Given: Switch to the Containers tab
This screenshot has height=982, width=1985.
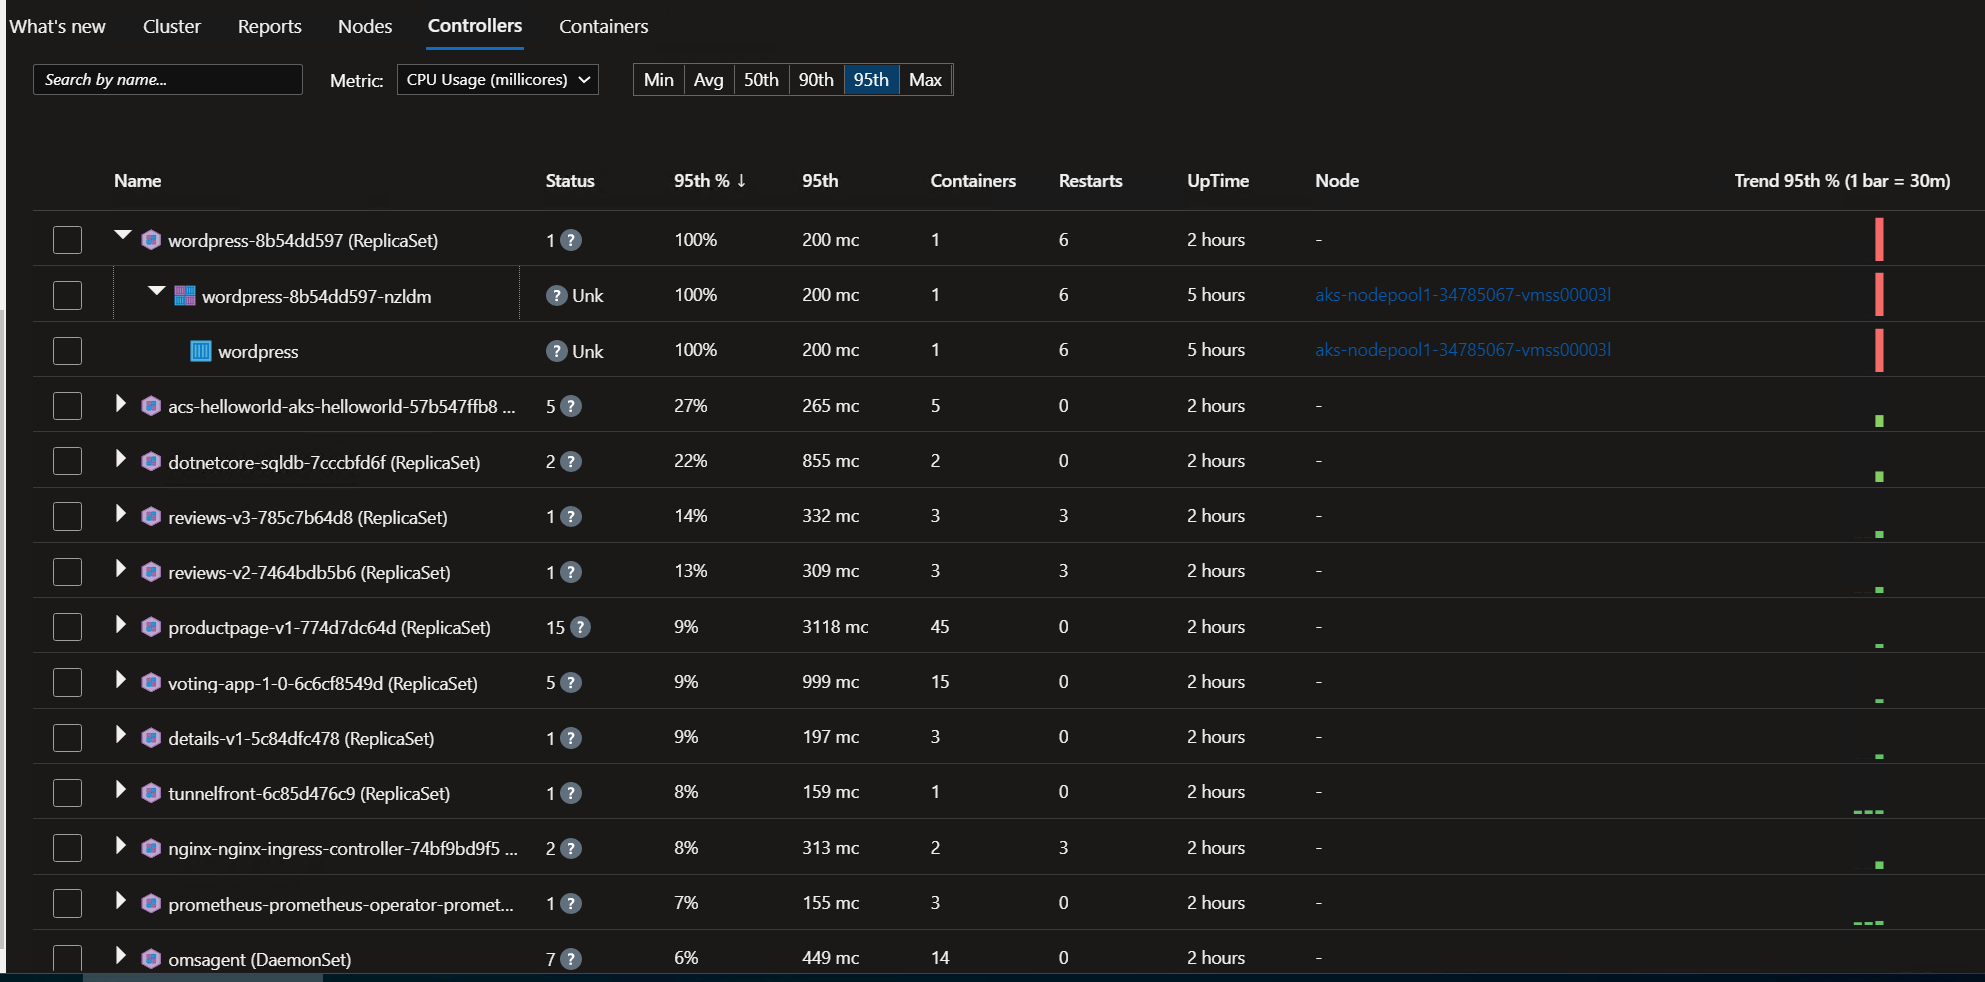Looking at the screenshot, I should (x=603, y=26).
